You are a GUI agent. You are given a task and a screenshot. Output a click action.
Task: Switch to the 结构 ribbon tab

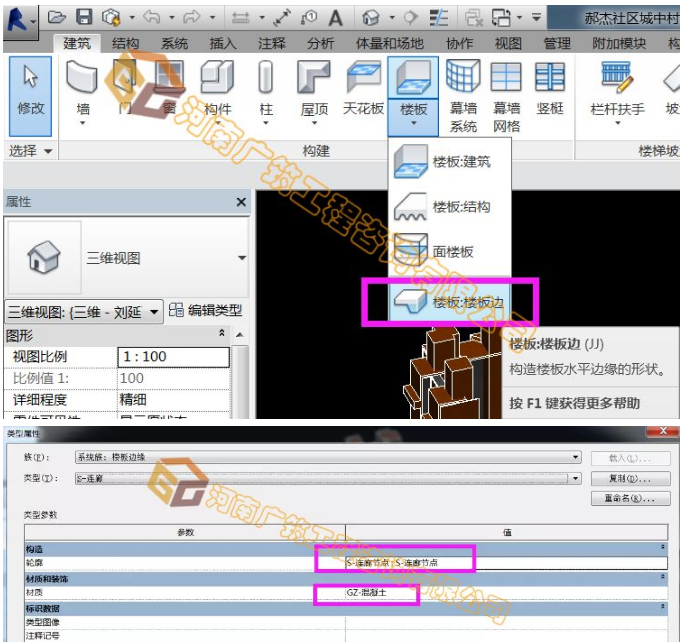pos(125,43)
